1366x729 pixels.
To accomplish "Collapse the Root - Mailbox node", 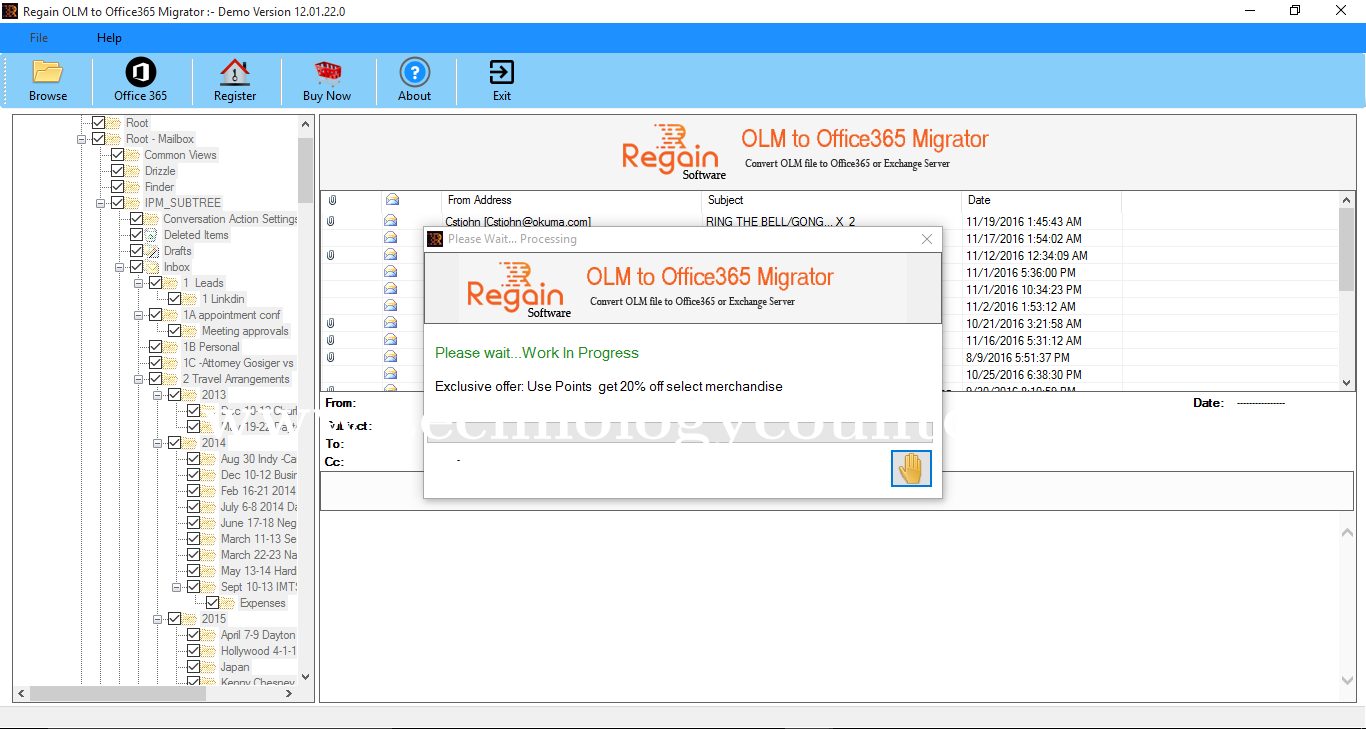I will 82,139.
